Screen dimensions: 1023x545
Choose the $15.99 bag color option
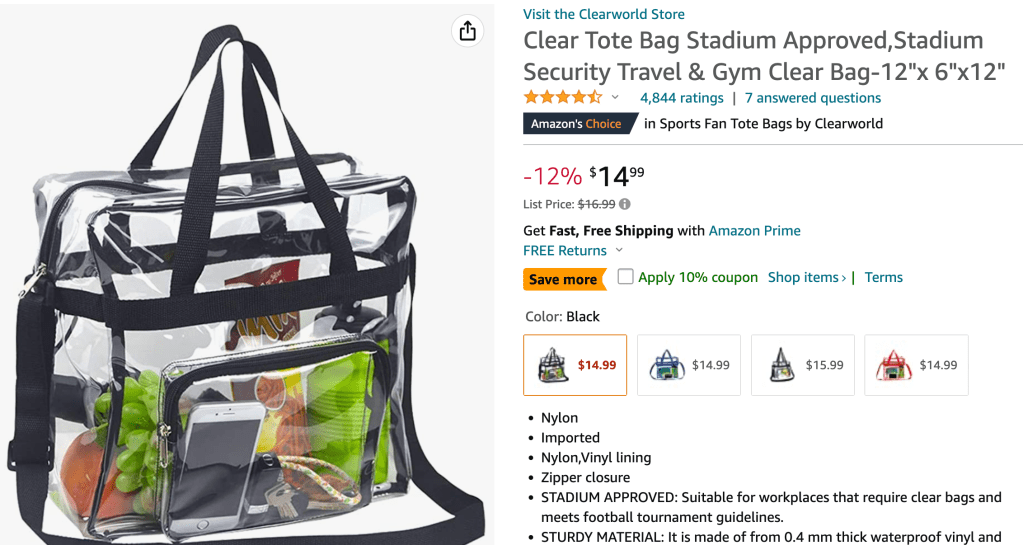pos(803,365)
